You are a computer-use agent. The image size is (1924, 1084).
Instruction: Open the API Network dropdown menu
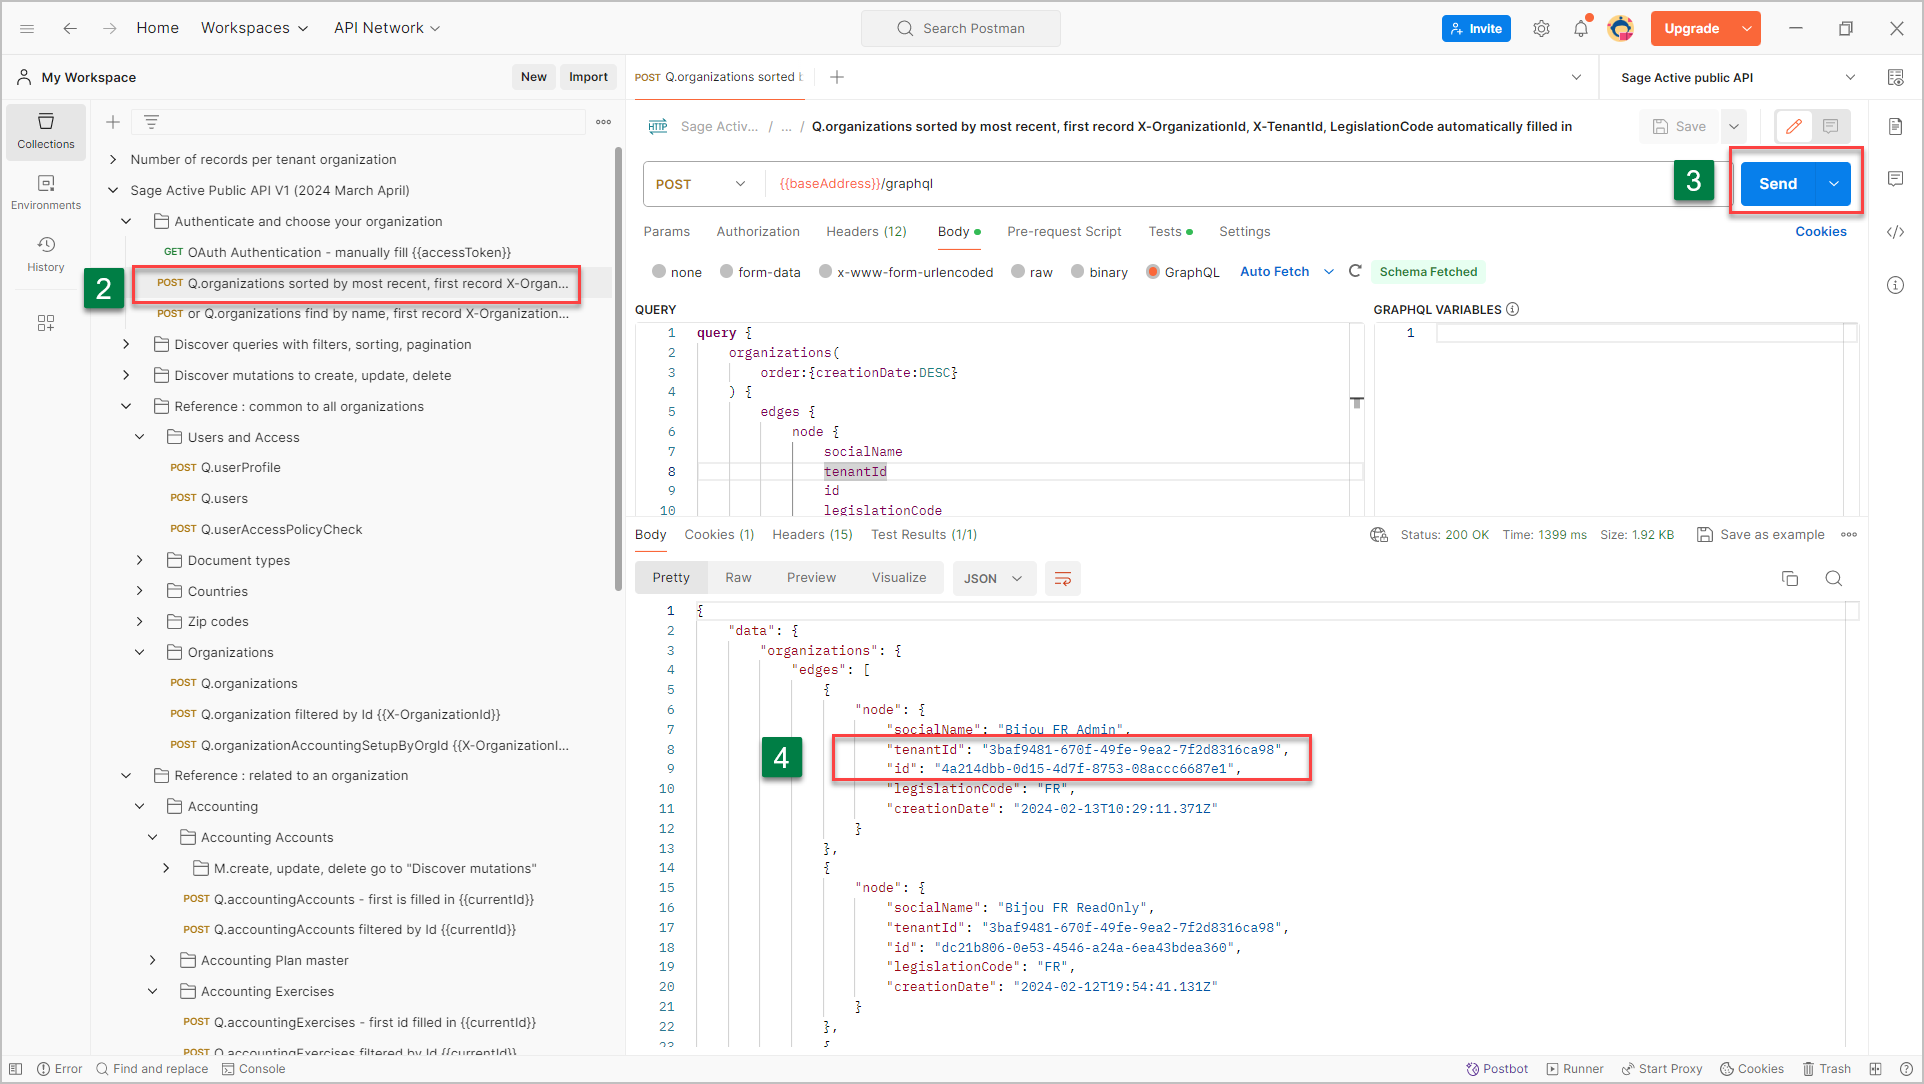386,28
